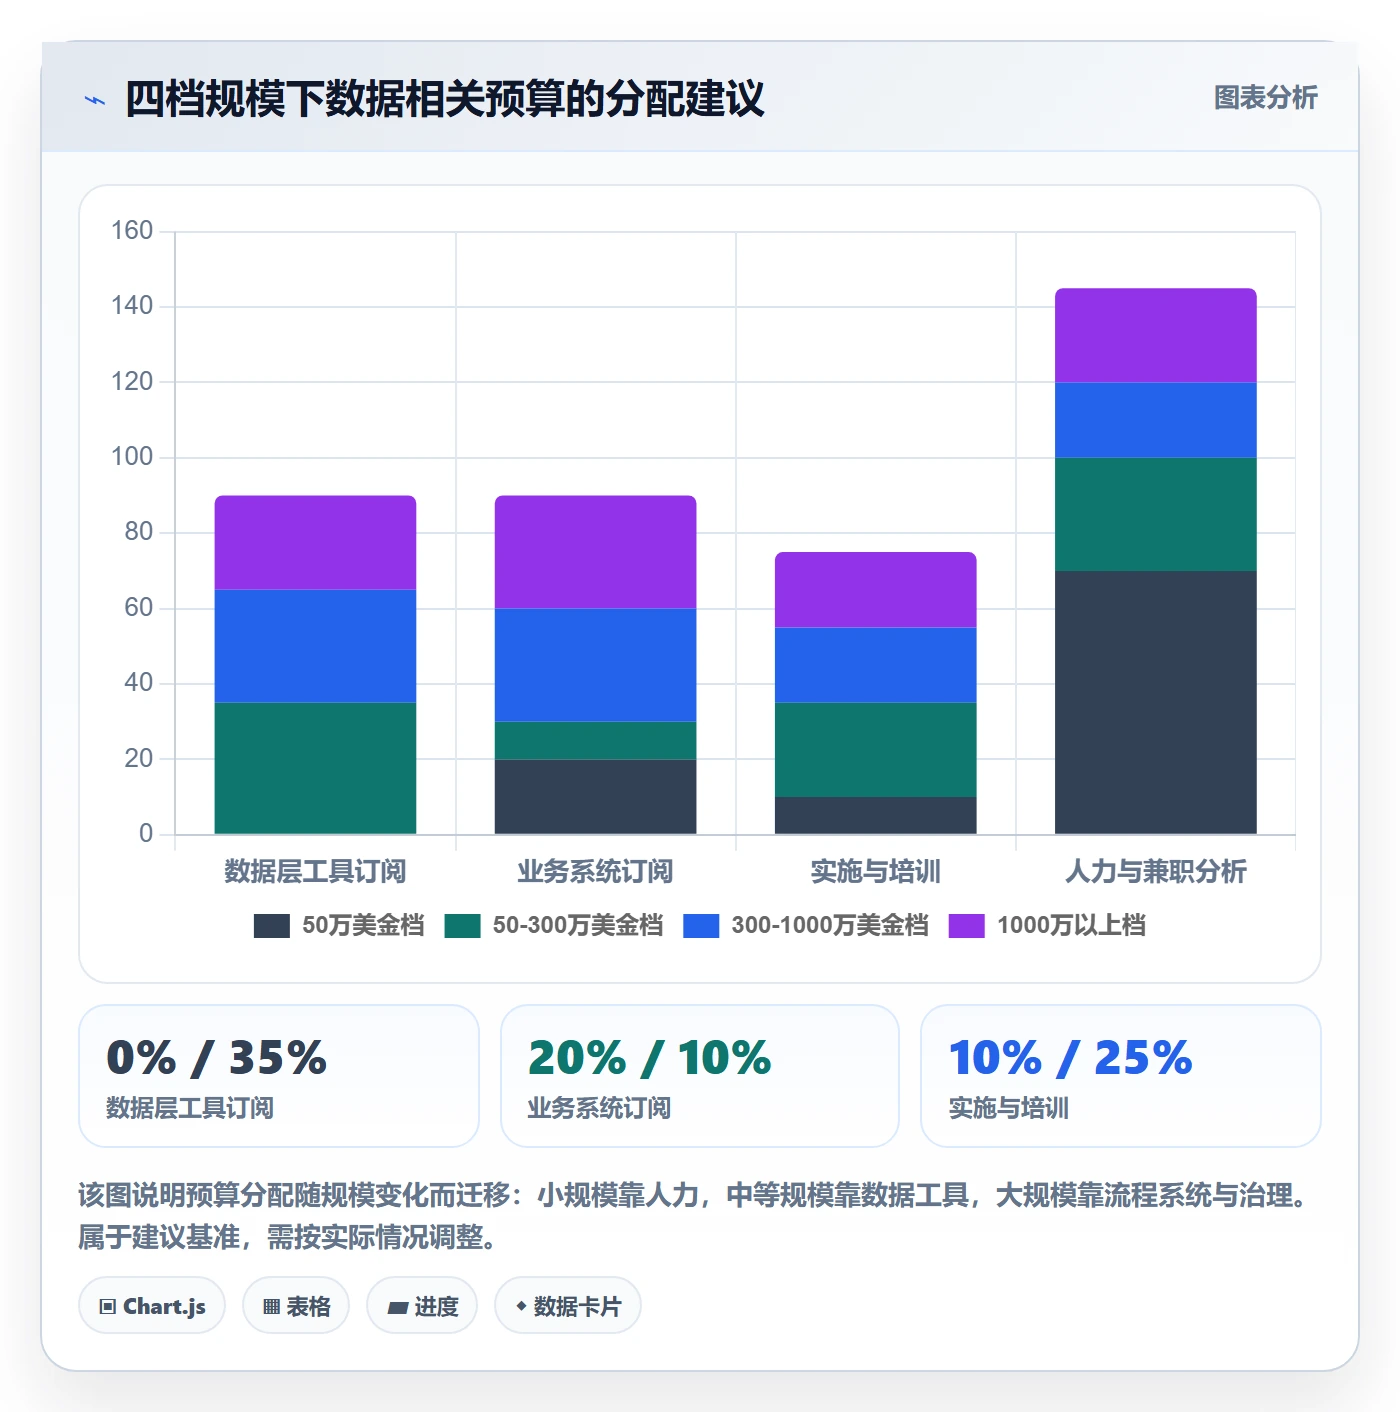Click the teal segment of the 人力与兼职分析 bar

[x=1155, y=515]
